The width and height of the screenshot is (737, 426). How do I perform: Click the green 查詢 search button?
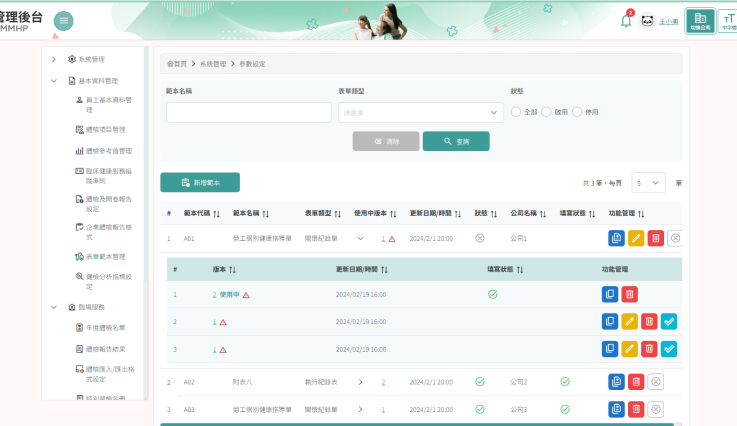coord(456,141)
